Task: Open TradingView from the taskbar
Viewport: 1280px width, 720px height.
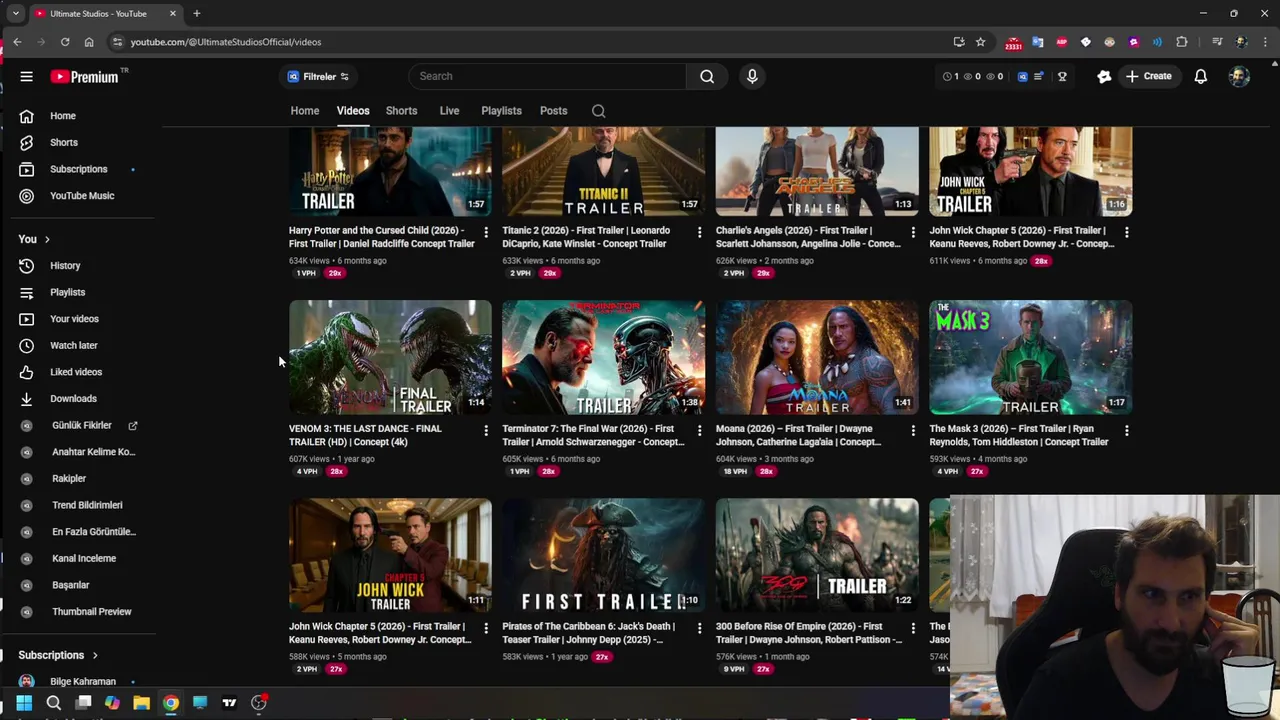Action: [229, 703]
